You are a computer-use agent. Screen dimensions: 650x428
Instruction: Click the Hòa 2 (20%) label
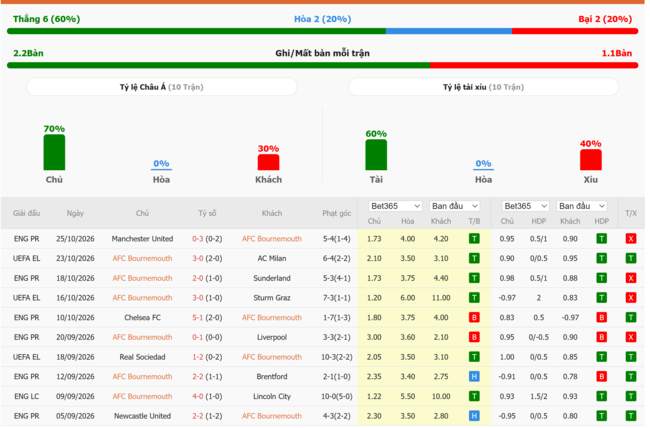coord(325,19)
